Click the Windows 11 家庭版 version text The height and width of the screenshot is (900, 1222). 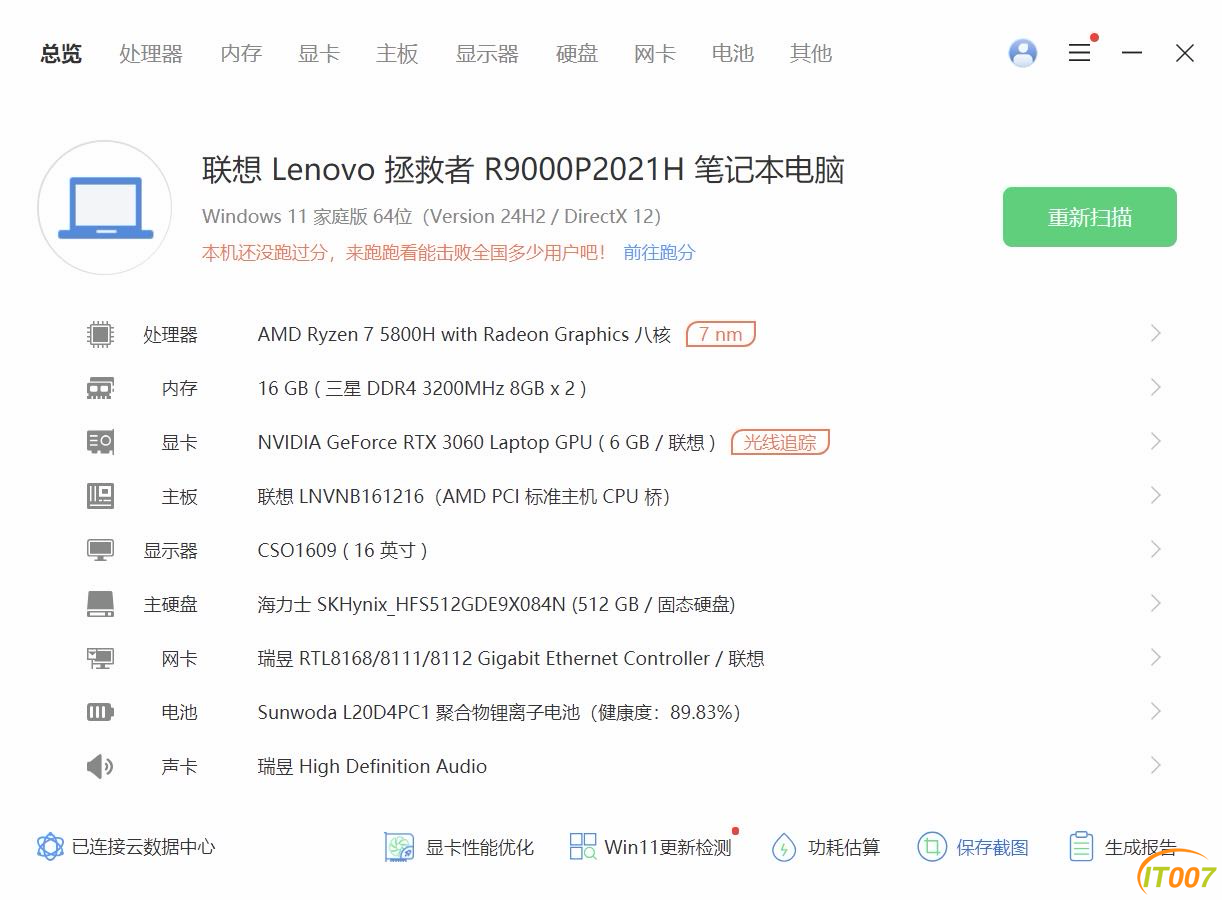click(431, 217)
